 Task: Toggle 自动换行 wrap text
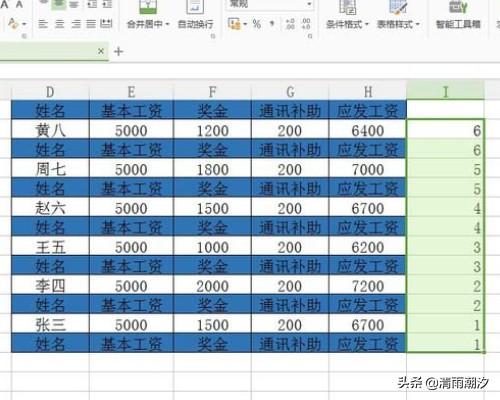tap(195, 17)
